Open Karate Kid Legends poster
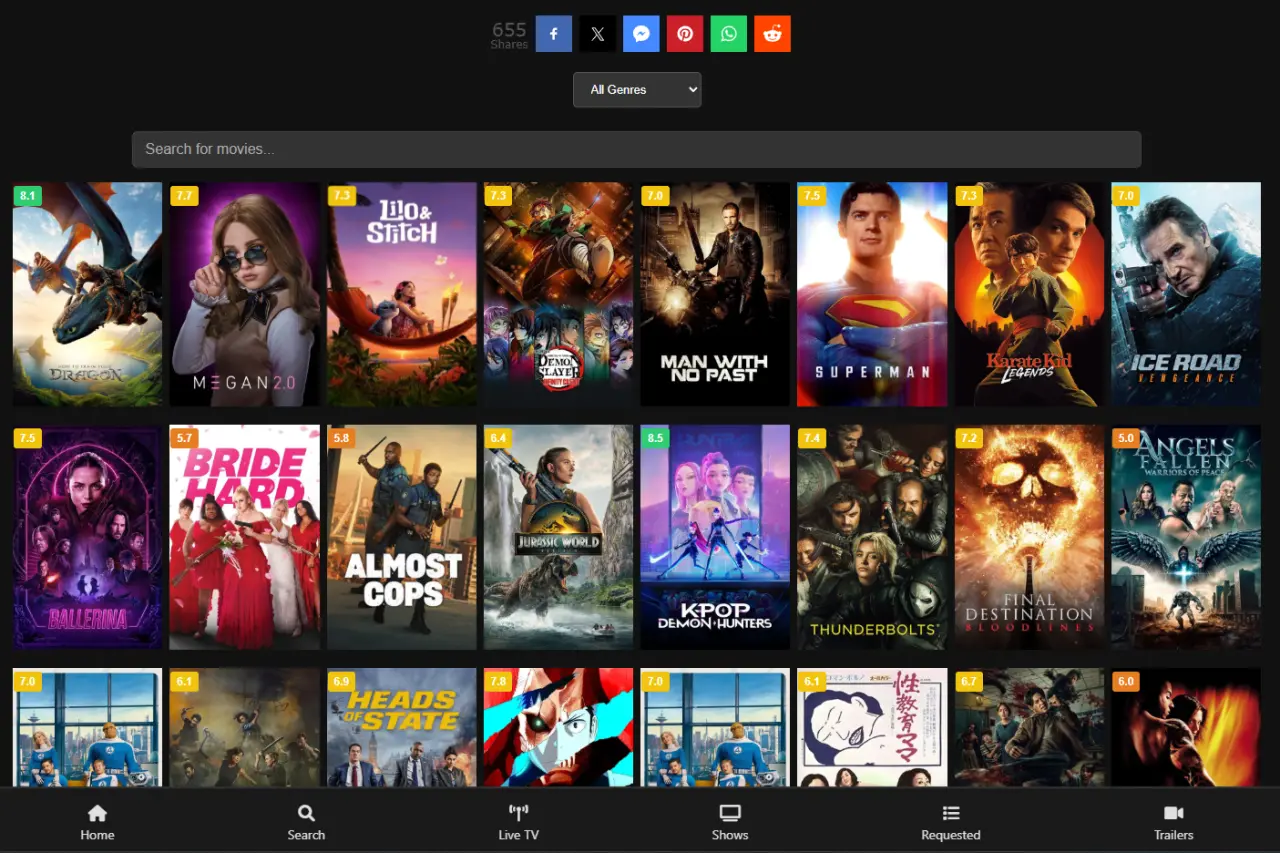 (x=1029, y=294)
